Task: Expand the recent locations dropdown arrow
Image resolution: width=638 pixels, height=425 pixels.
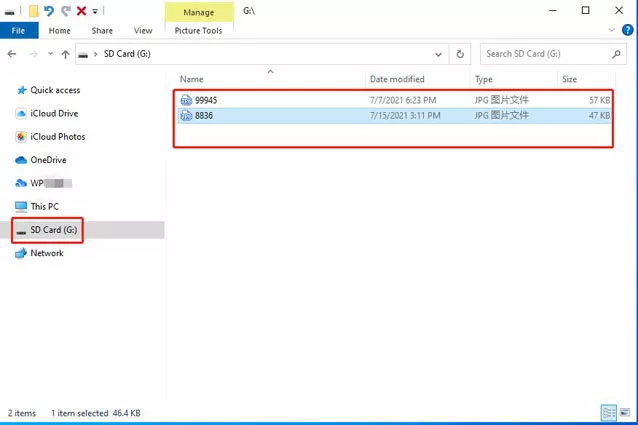Action: 50,54
